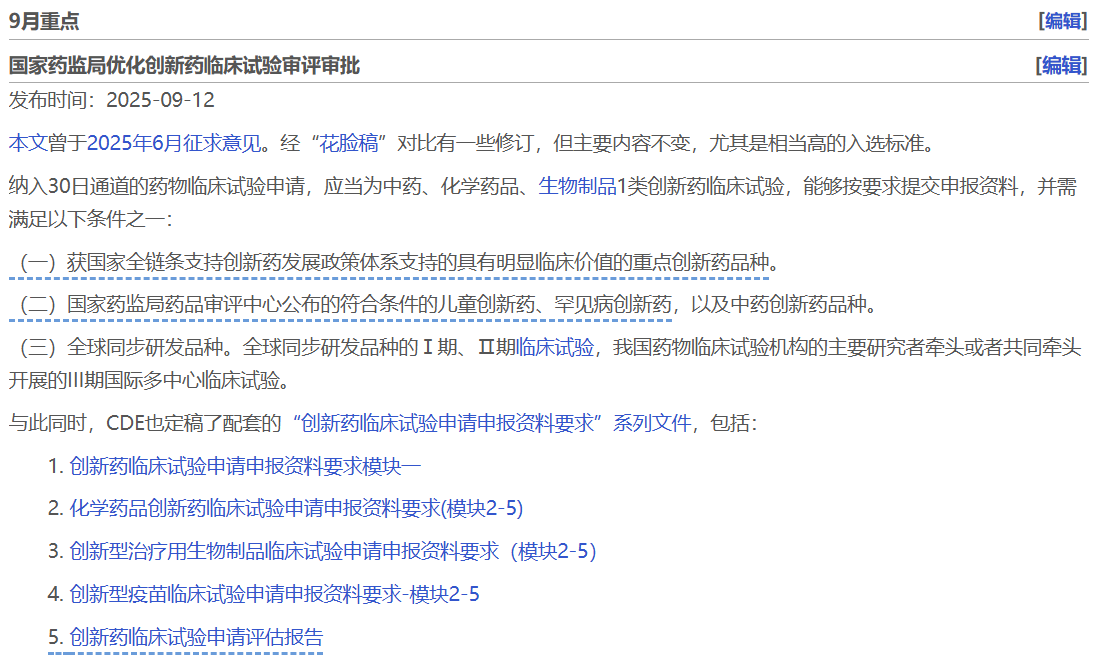Follow the 生物制品 link
Image resolution: width=1103 pixels, height=667 pixels.
(x=577, y=187)
